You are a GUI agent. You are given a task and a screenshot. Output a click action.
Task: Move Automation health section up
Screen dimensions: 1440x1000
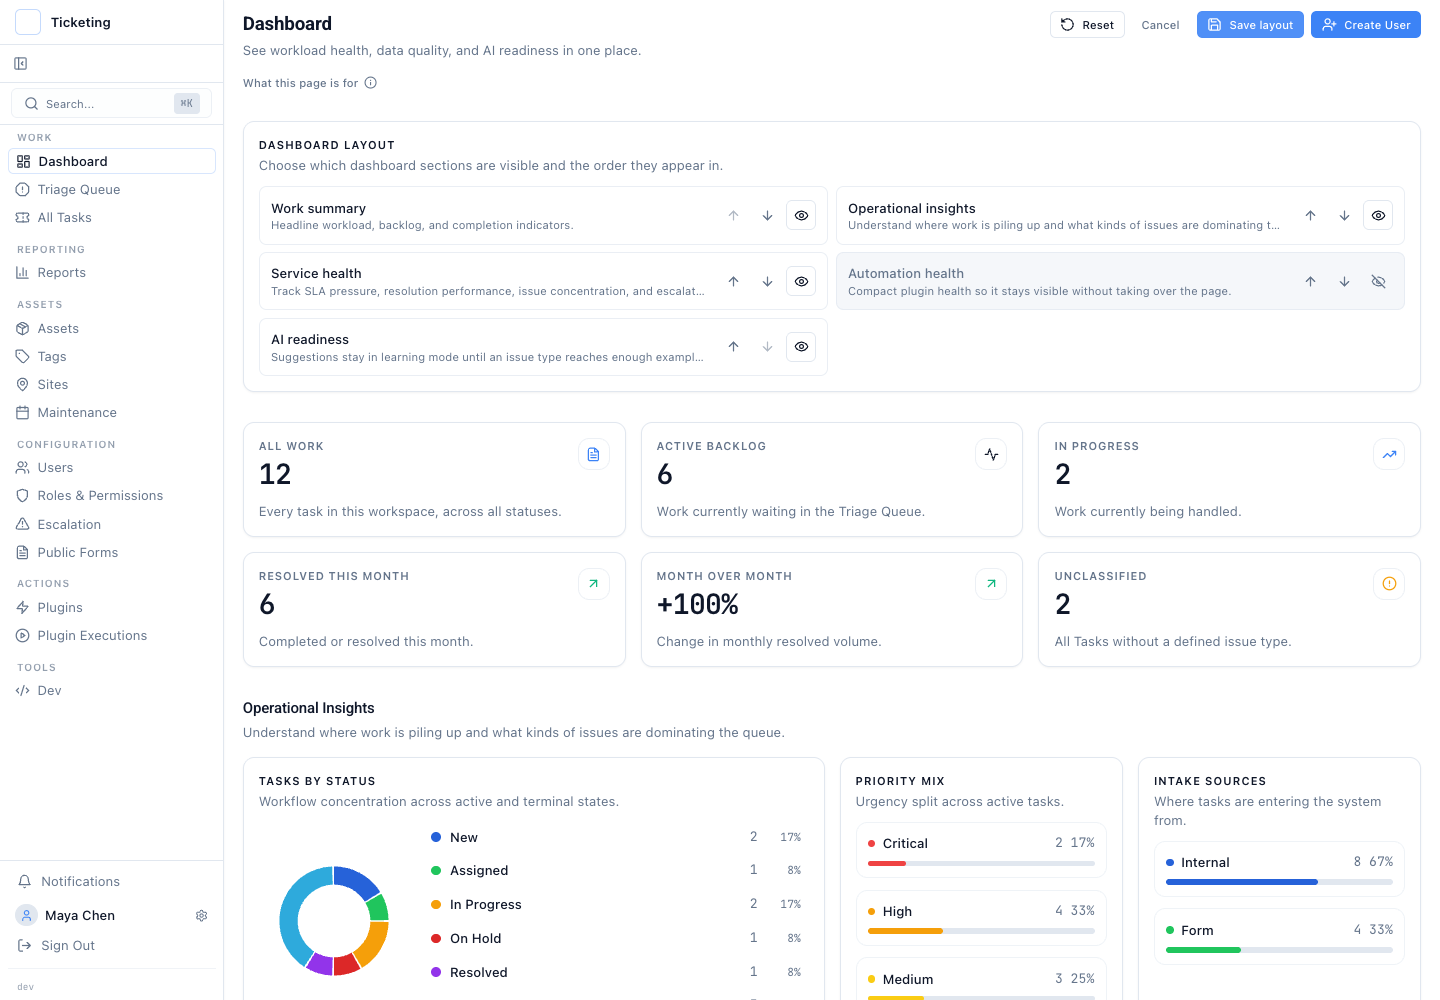click(x=1310, y=282)
